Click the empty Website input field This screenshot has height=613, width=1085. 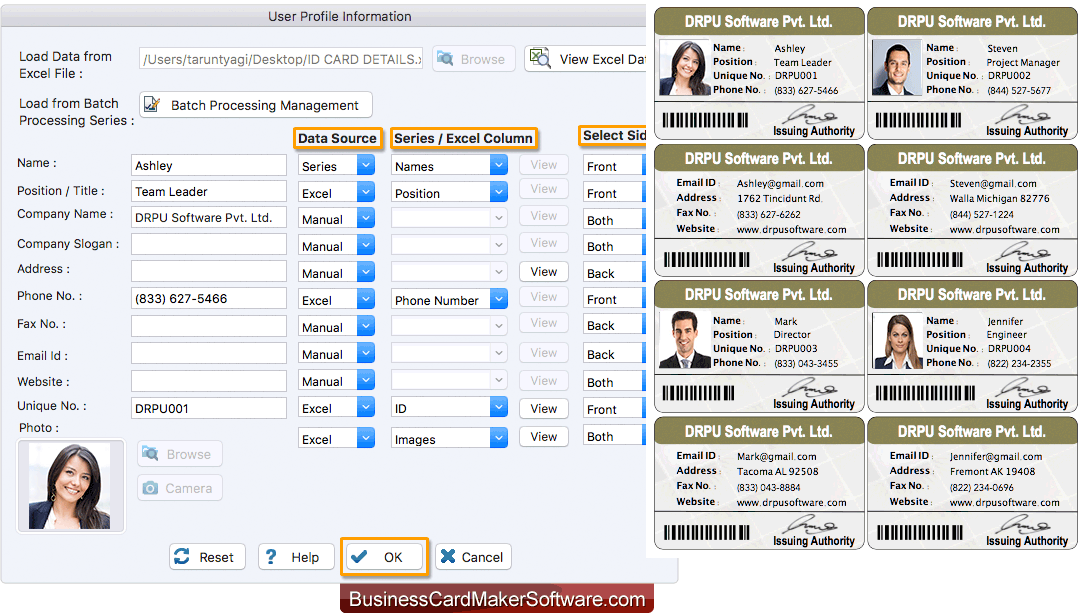coord(208,381)
